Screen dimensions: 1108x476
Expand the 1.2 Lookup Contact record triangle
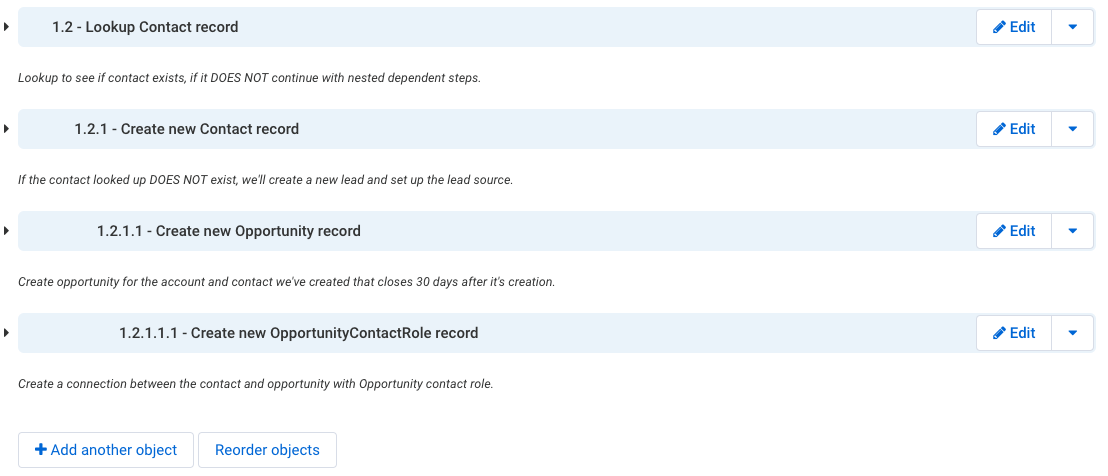6,27
